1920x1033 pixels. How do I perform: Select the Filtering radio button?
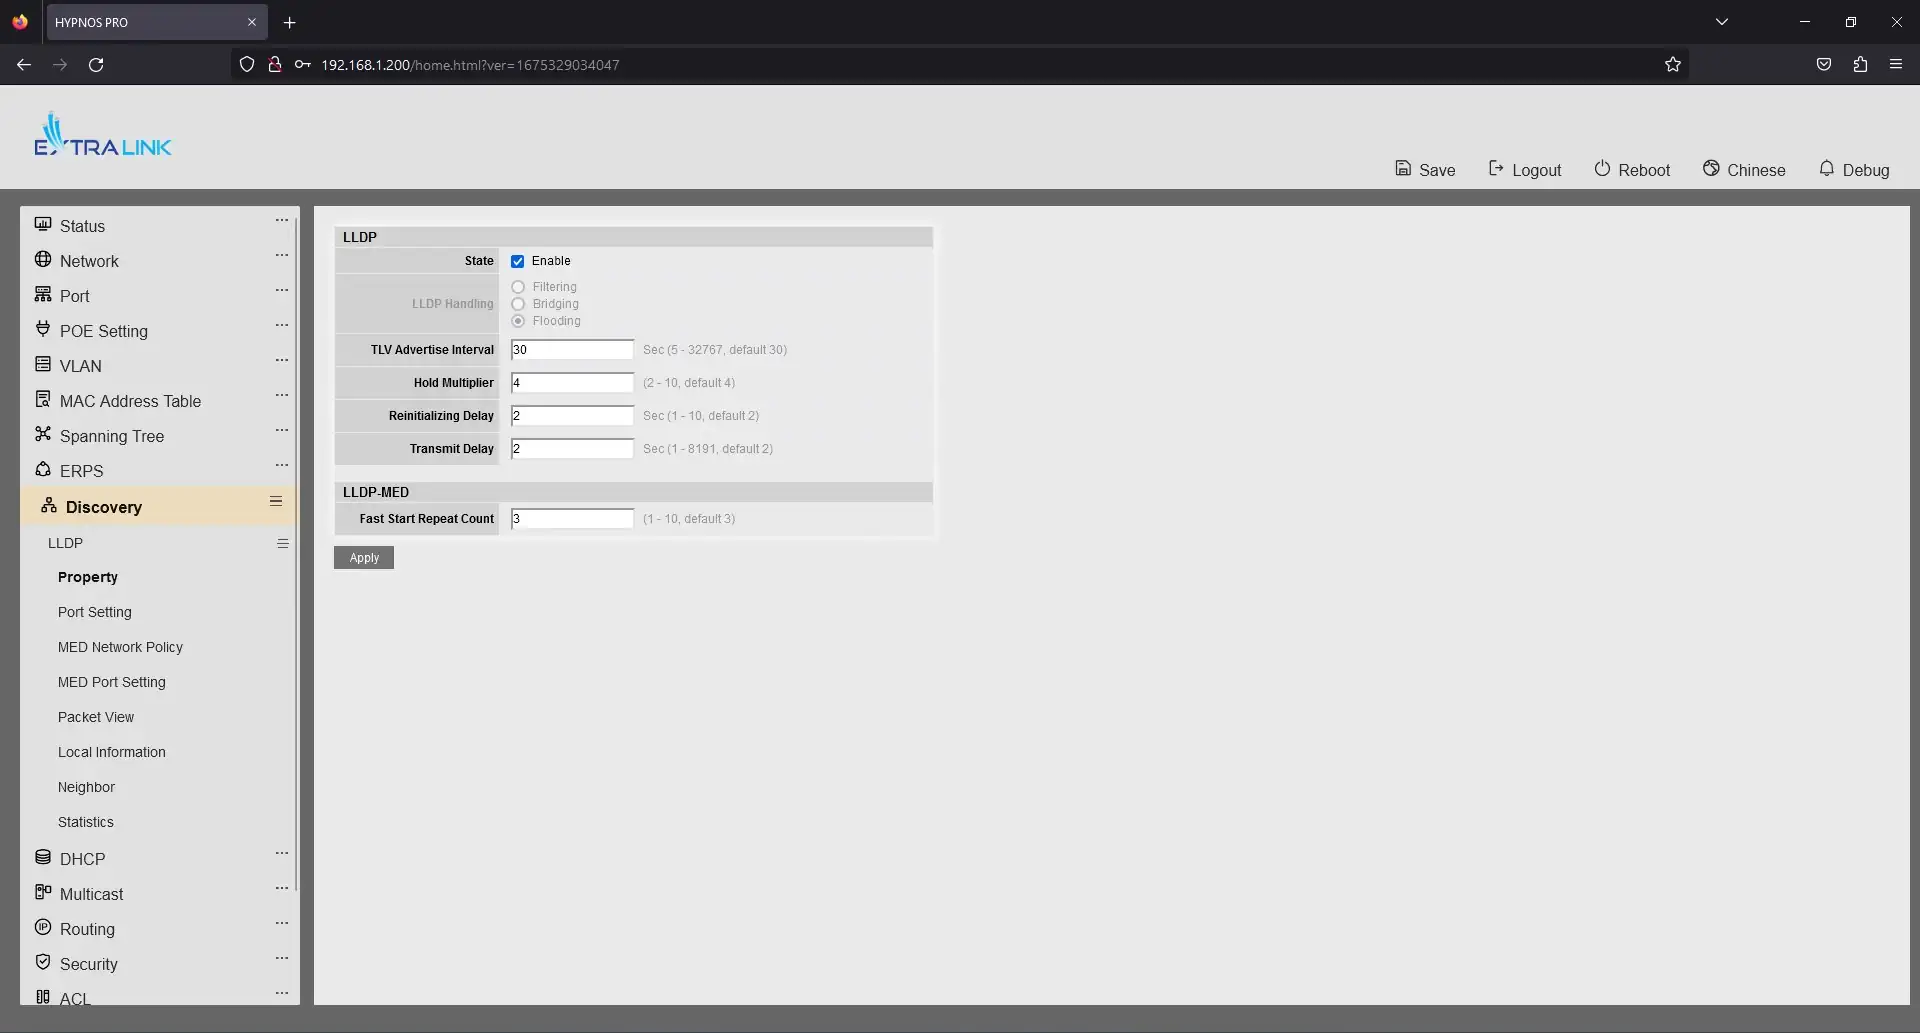click(518, 288)
